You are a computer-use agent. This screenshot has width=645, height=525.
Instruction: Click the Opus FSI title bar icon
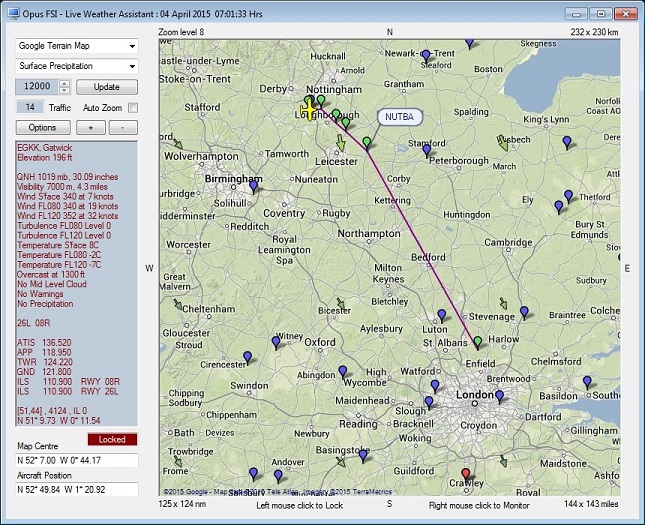[13, 13]
